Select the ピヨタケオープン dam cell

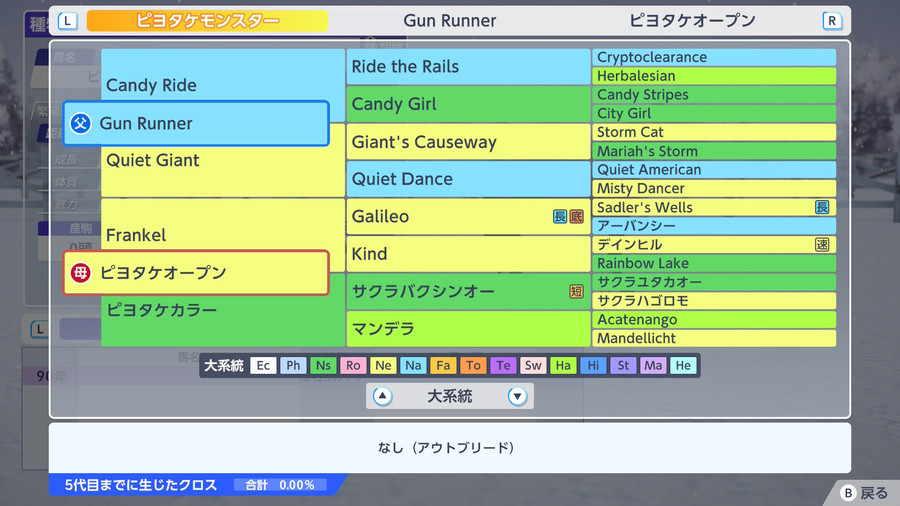[x=196, y=273]
